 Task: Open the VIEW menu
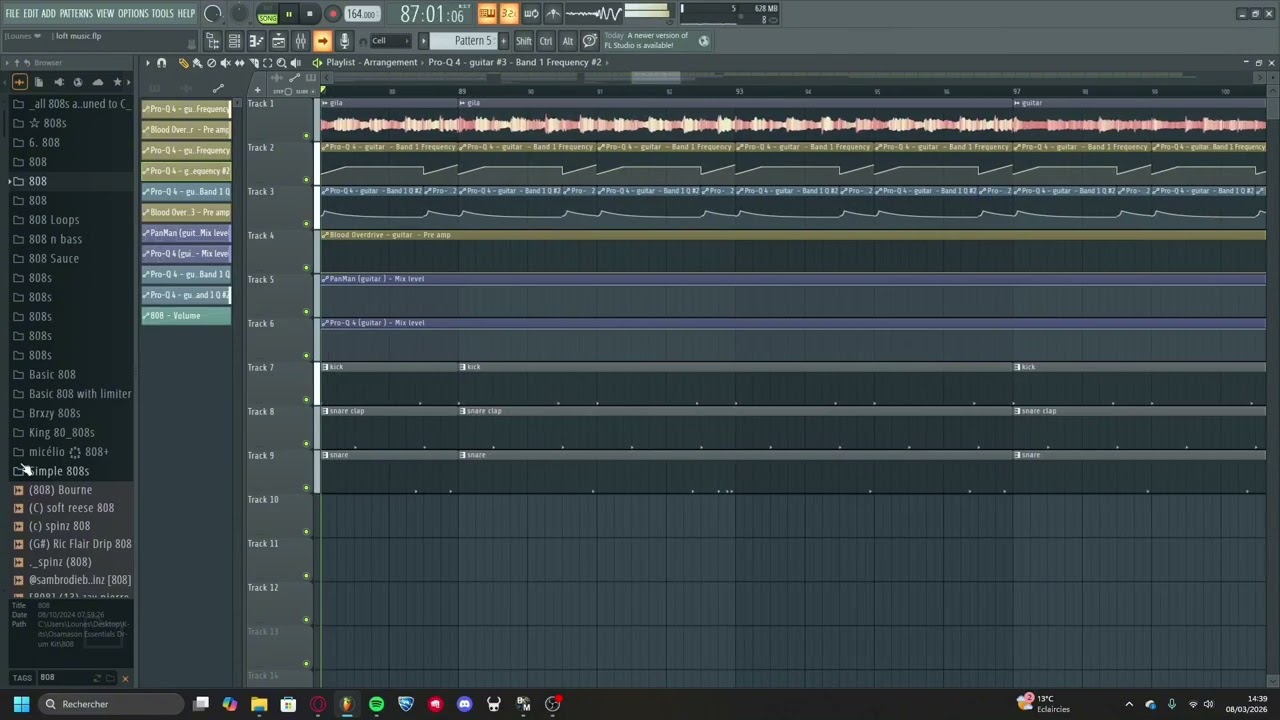tap(105, 13)
